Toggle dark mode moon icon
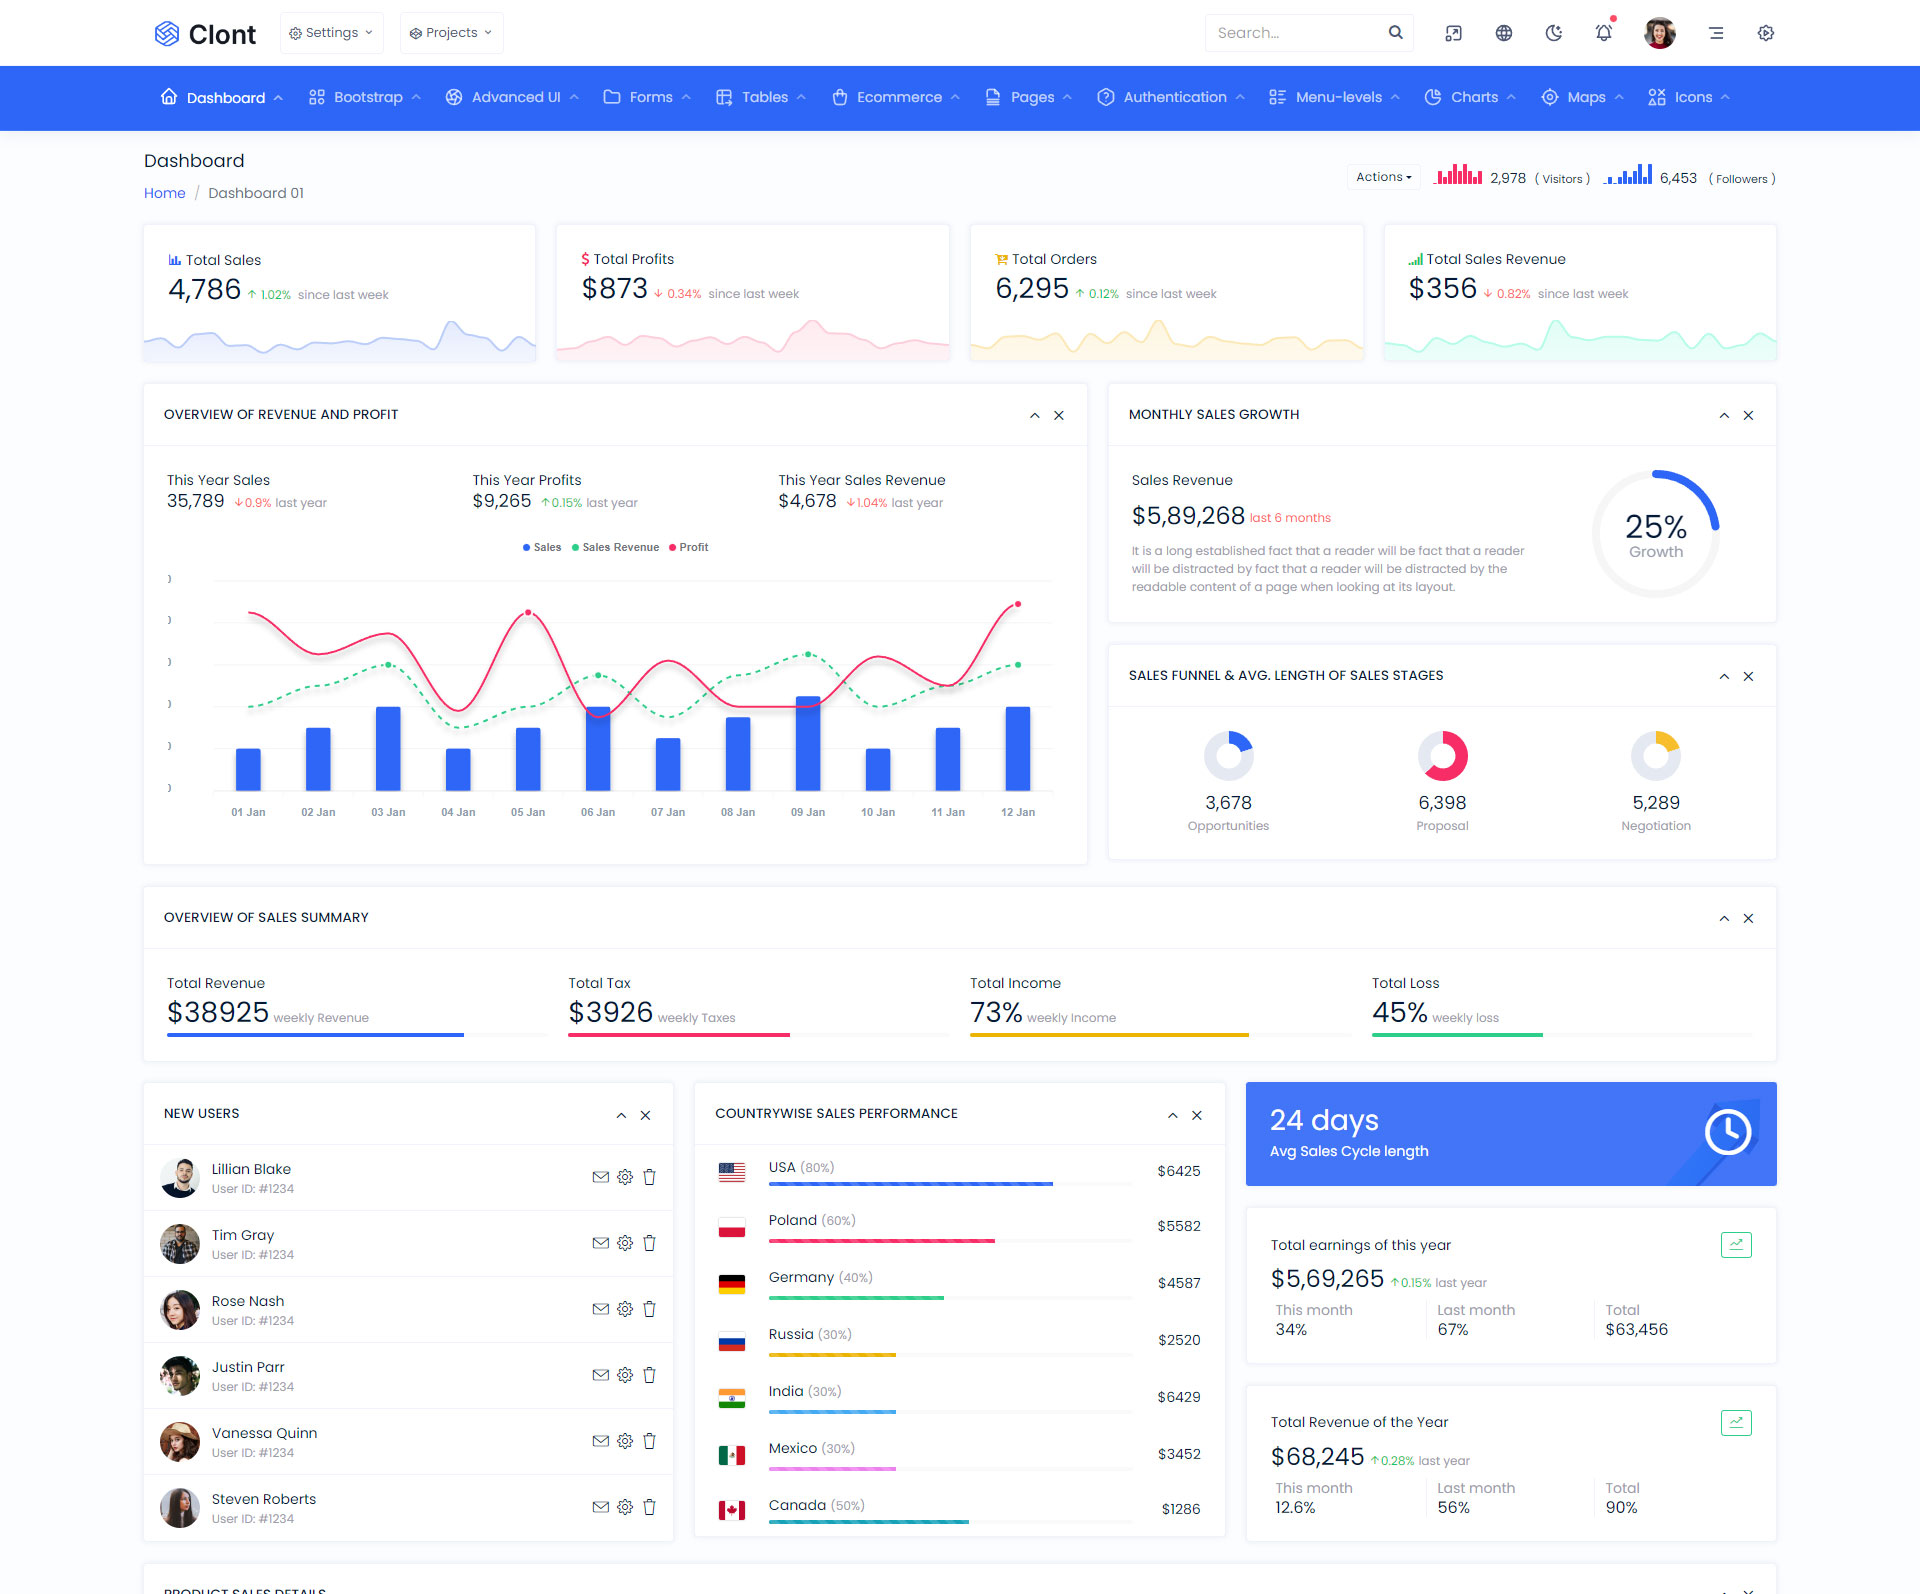Viewport: 1920px width, 1594px height. (1553, 33)
